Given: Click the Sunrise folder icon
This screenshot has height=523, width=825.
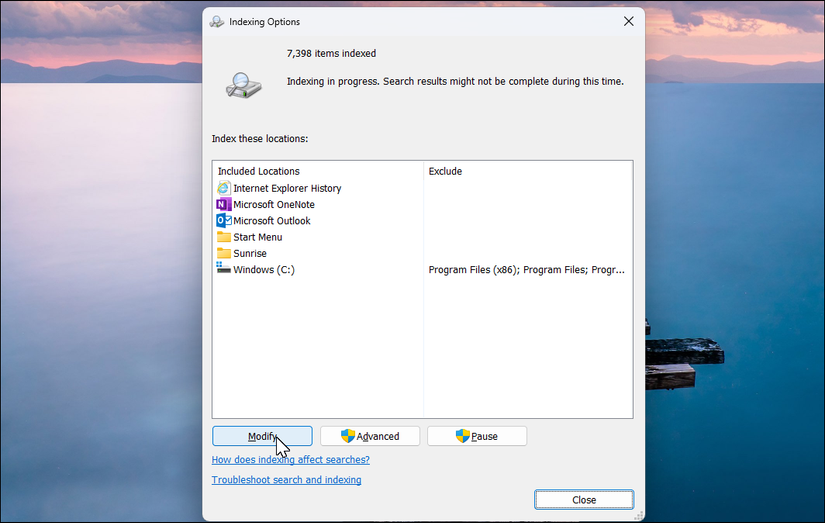Looking at the screenshot, I should [224, 253].
